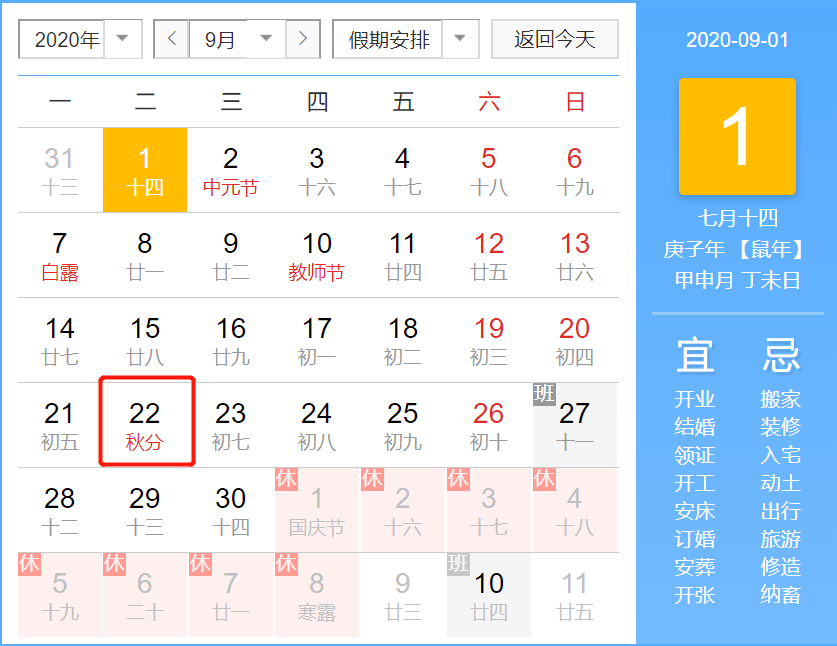Open the 假期安排 holiday dropdown
The width and height of the screenshot is (837, 646).
coord(399,39)
